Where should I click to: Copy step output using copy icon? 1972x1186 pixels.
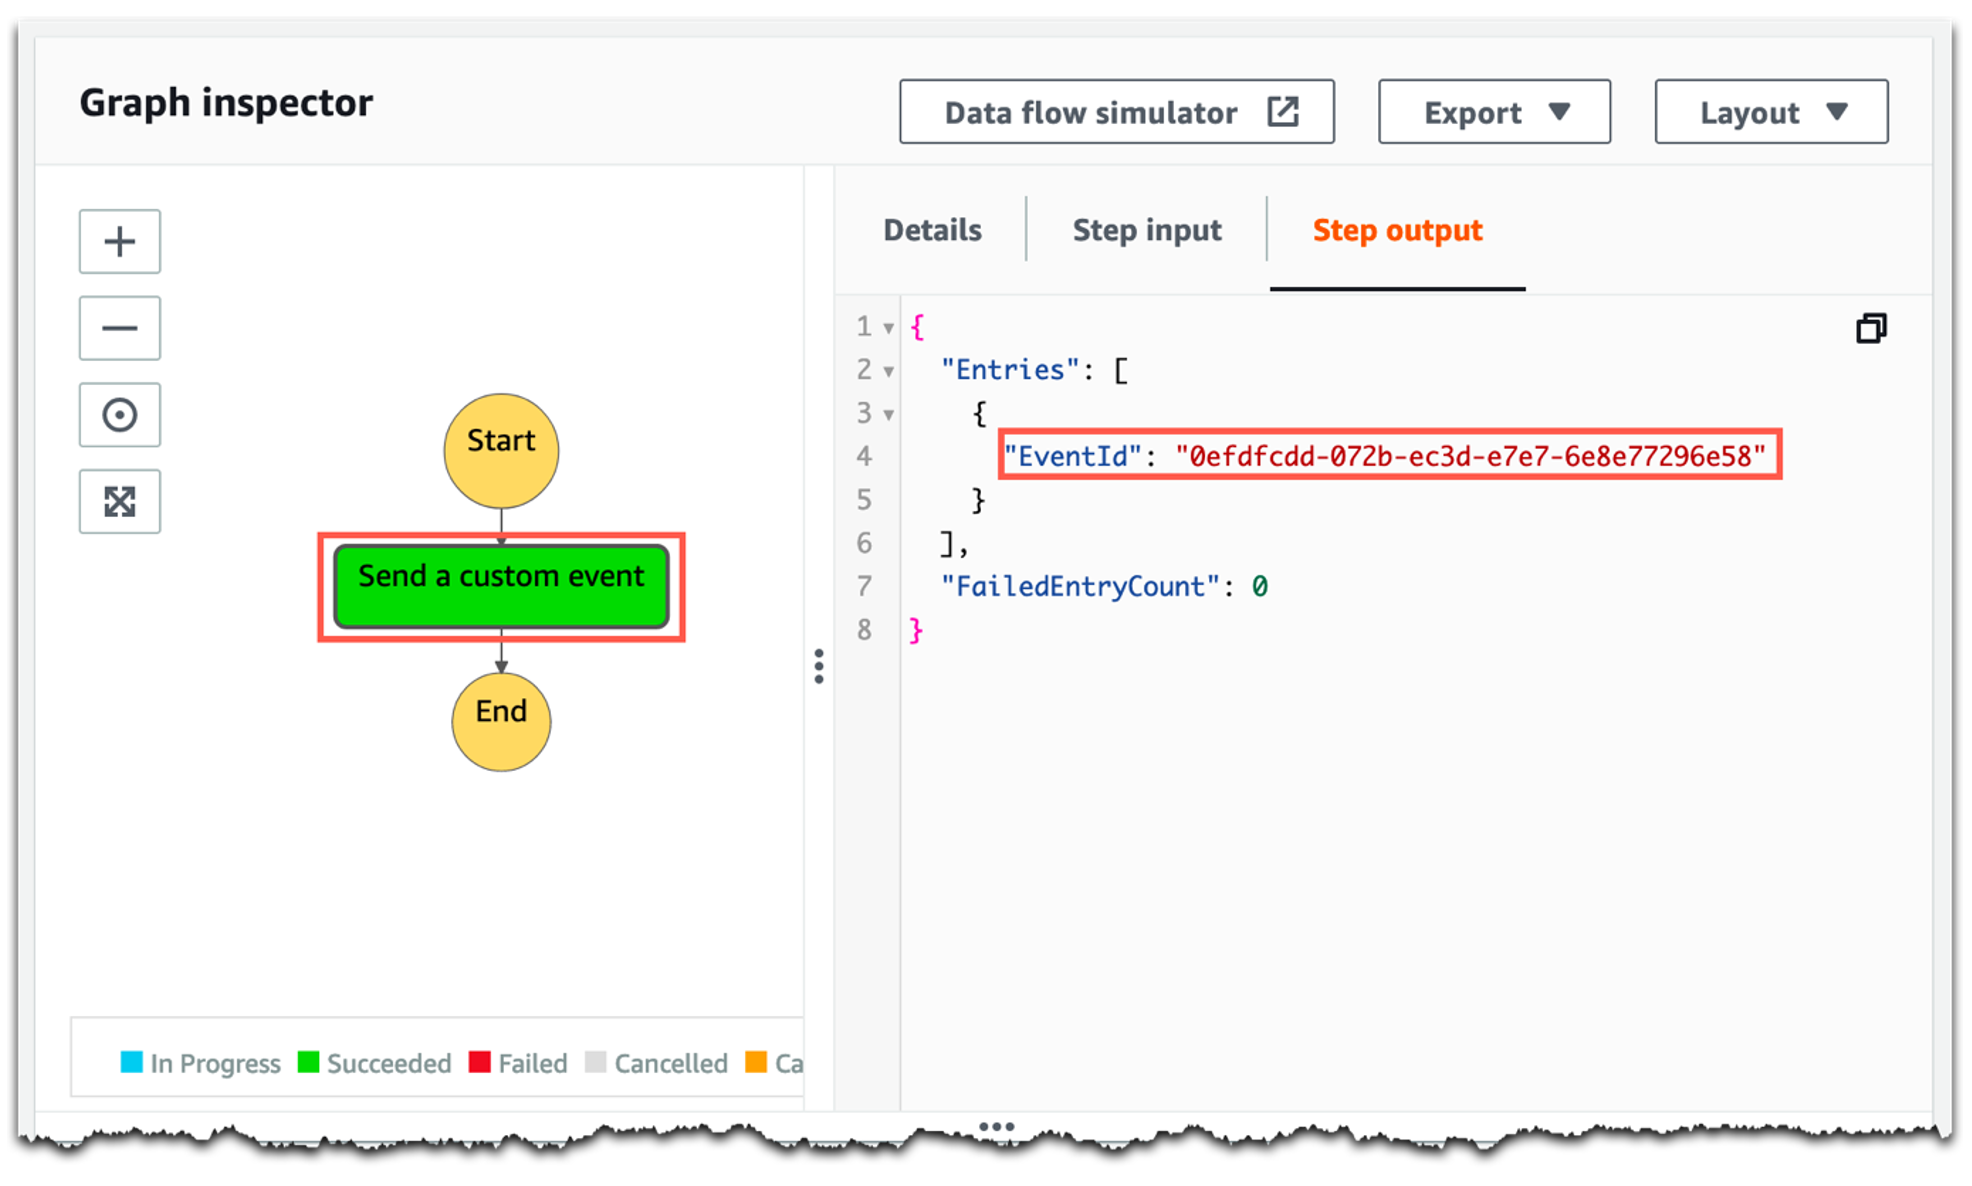click(1871, 328)
